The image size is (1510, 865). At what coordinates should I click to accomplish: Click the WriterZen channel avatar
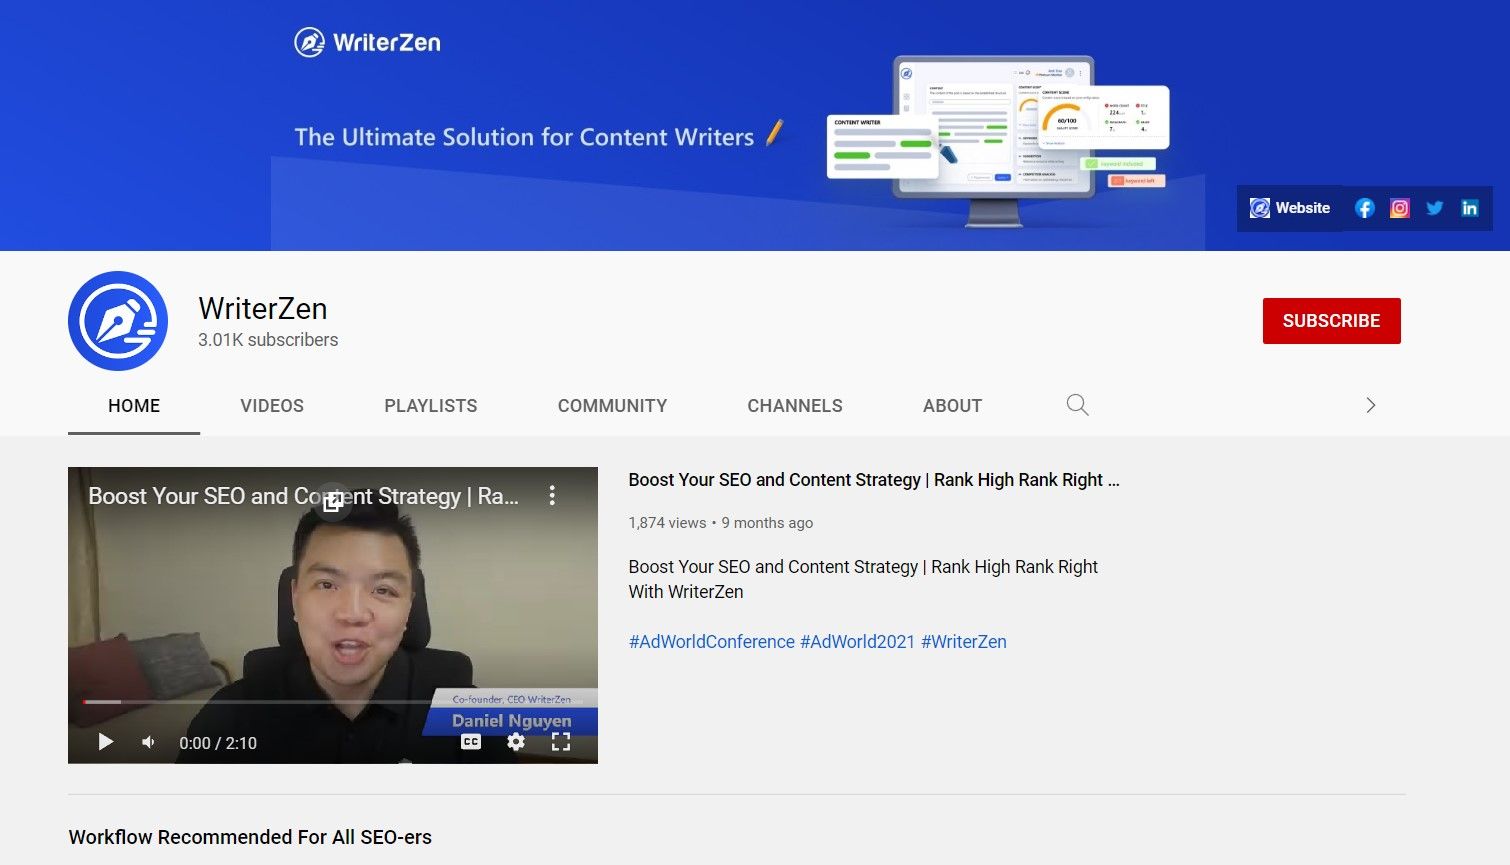tap(118, 321)
